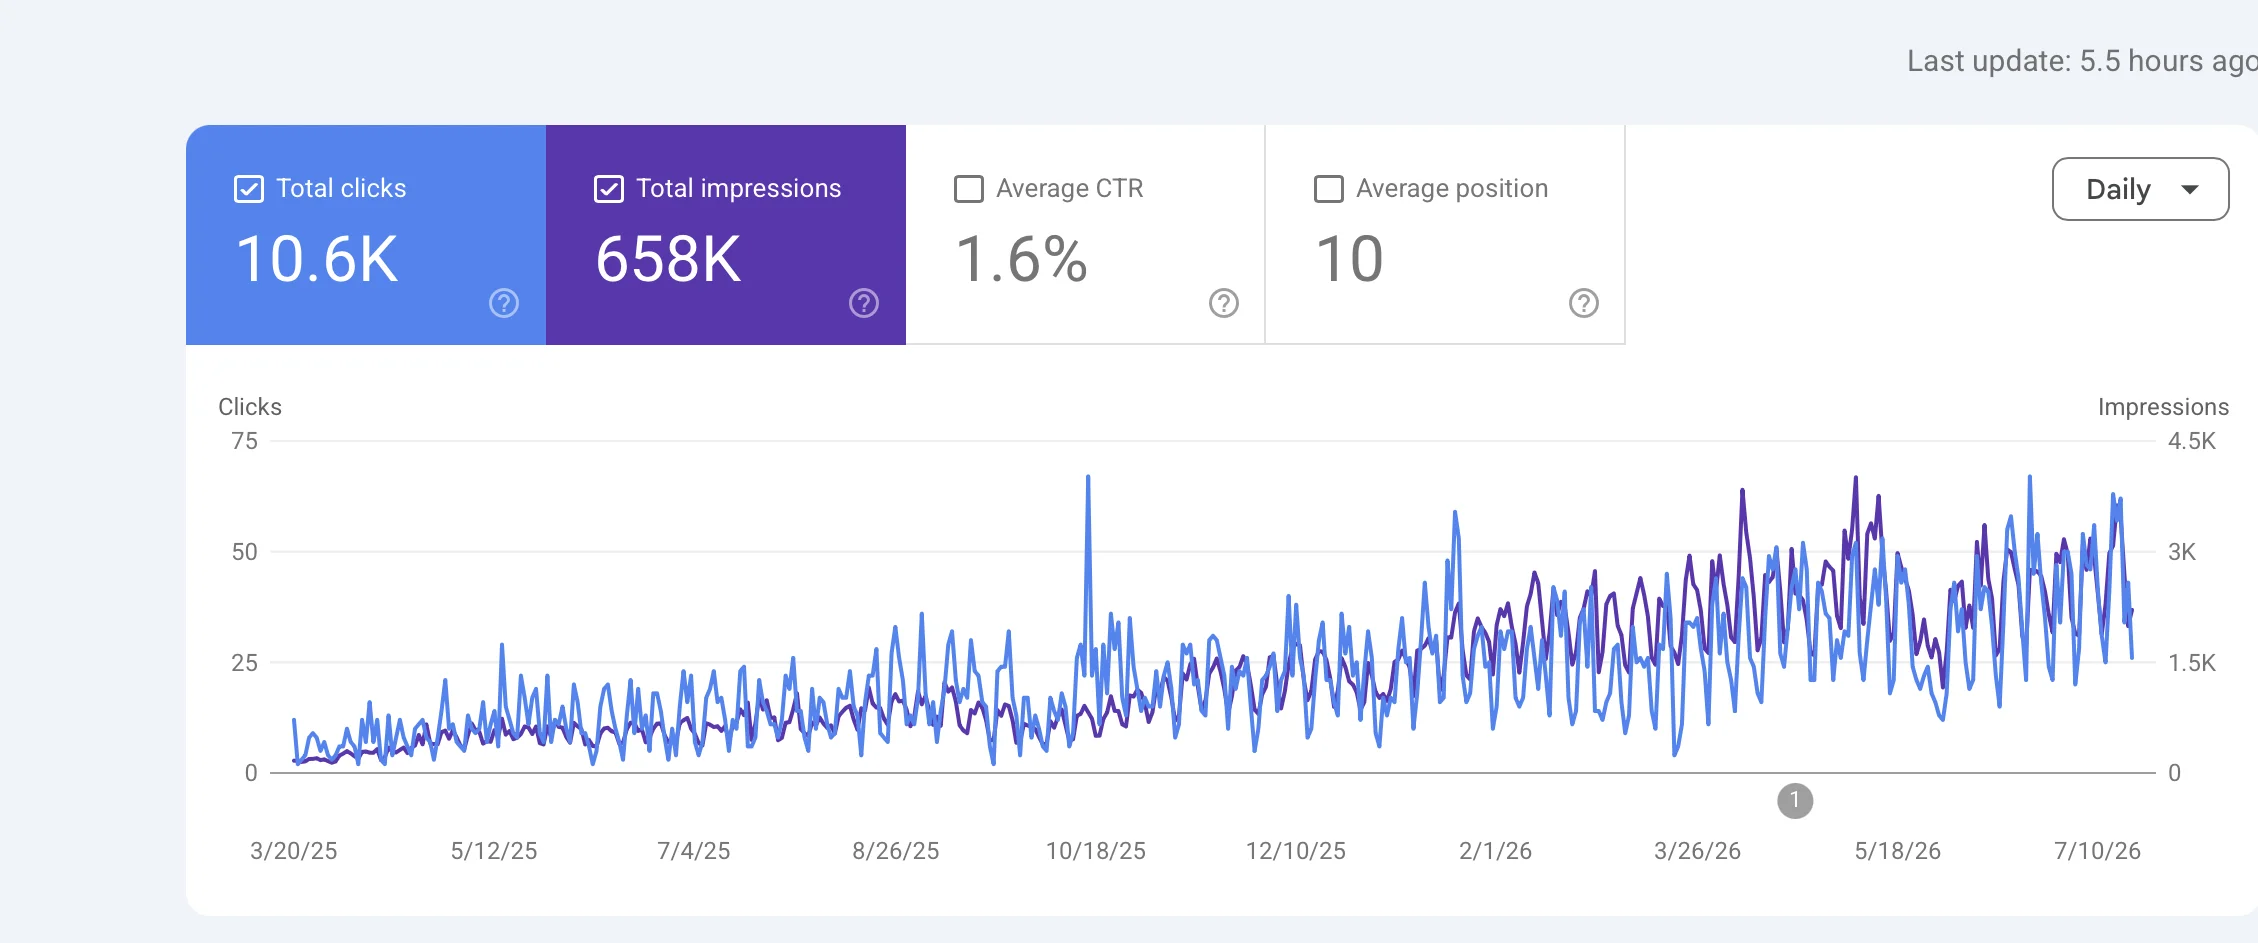This screenshot has height=943, width=2258.
Task: Click the 3K impressions axis value
Action: tap(2182, 552)
